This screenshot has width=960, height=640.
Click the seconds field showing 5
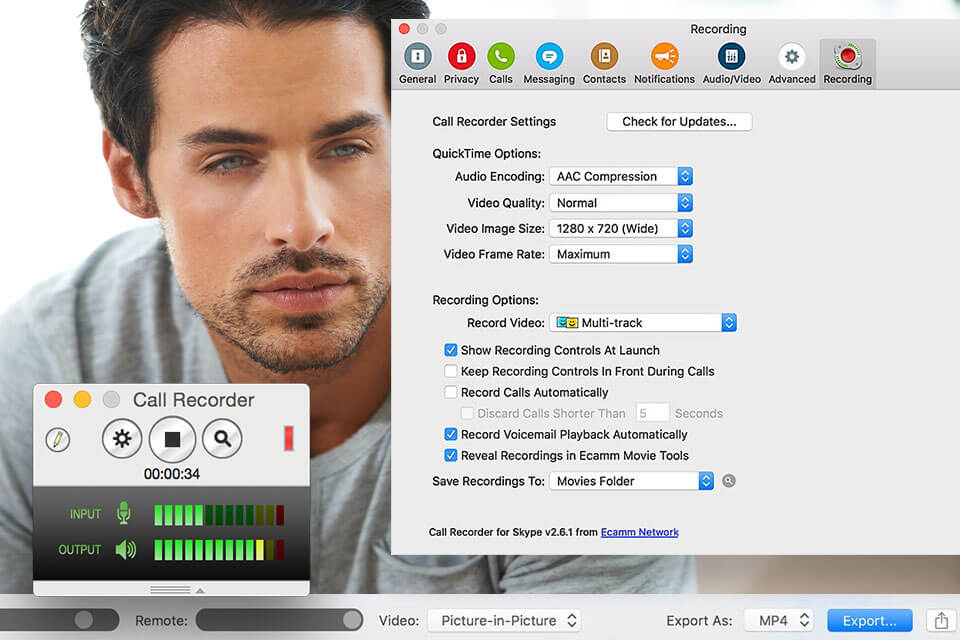(653, 413)
